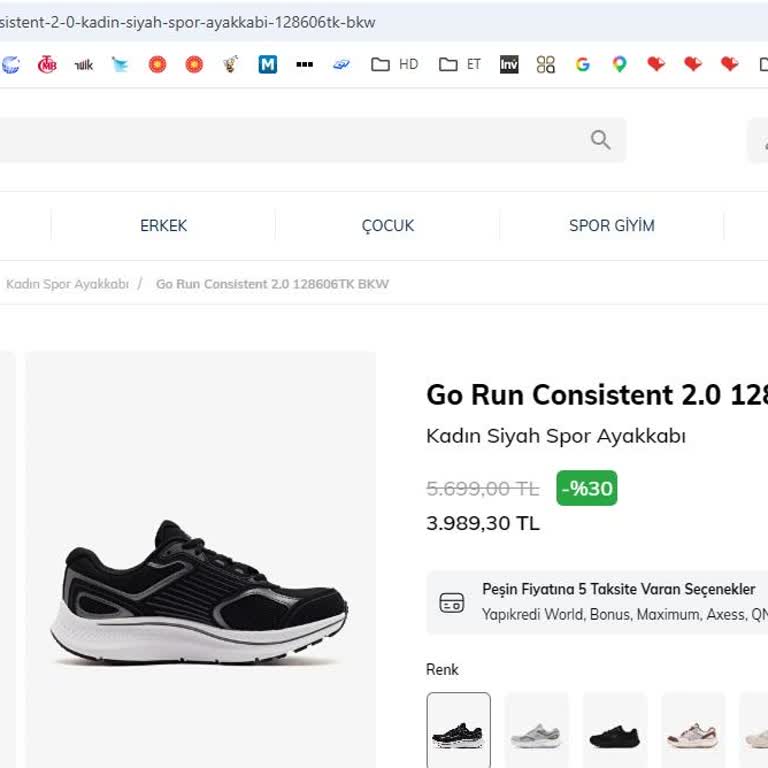Screen dimensions: 768x768
Task: Open the blue card-shaped bookmark icon
Action: (341, 64)
